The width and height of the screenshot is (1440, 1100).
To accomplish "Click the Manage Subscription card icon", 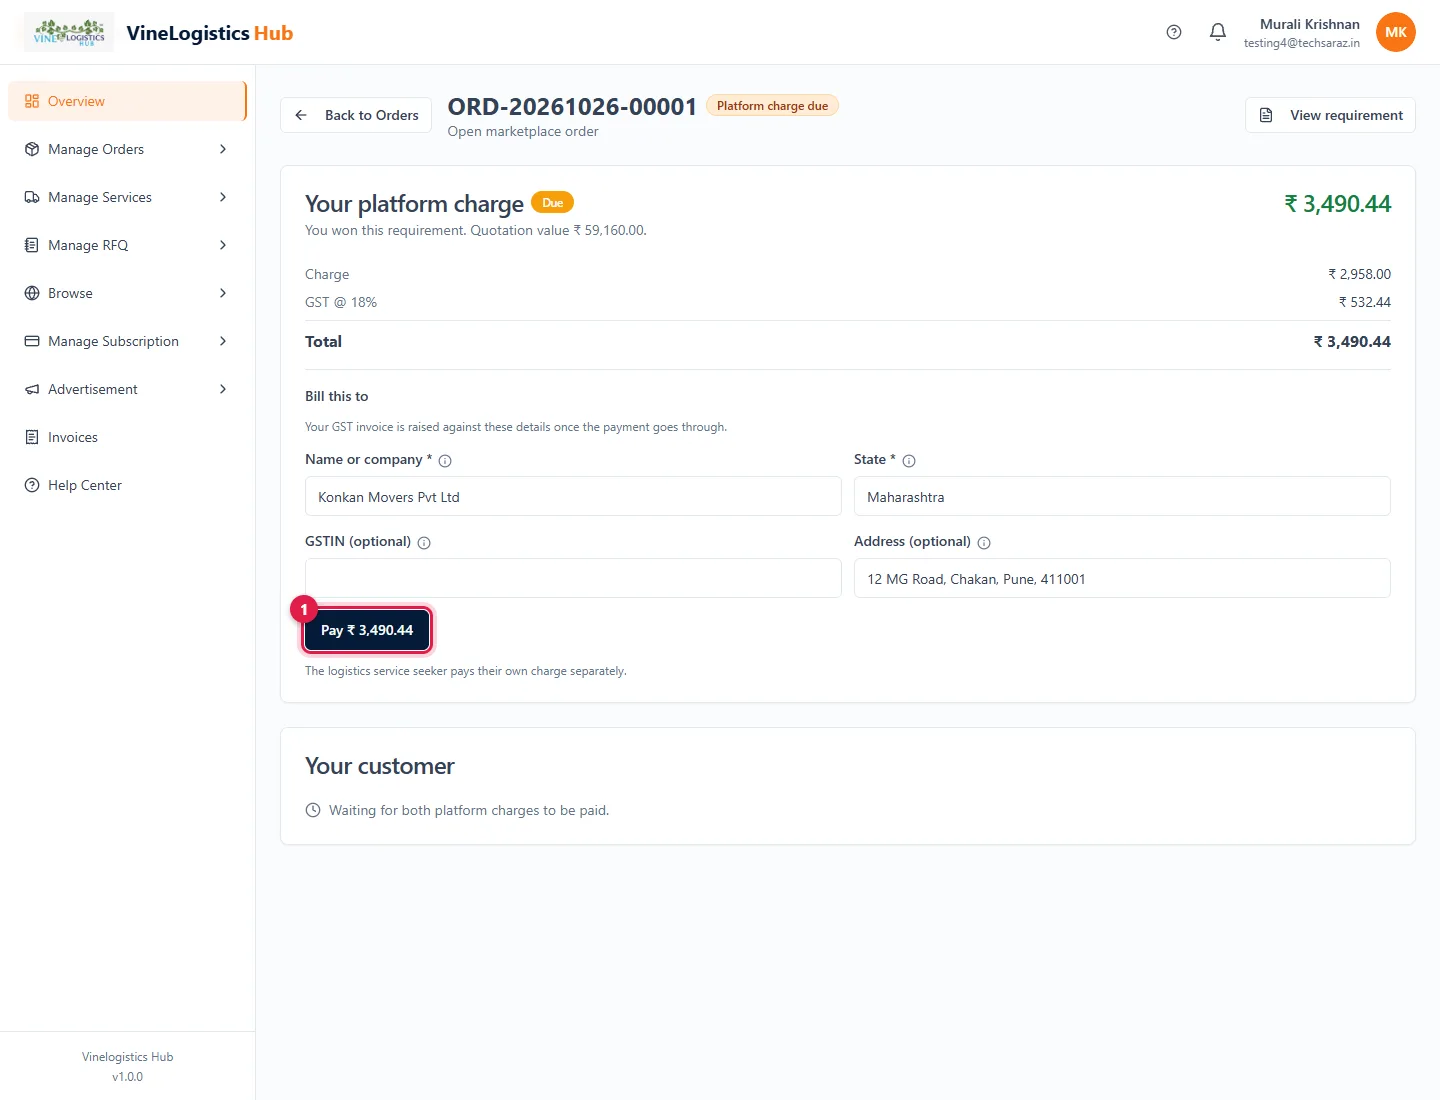I will coord(32,341).
